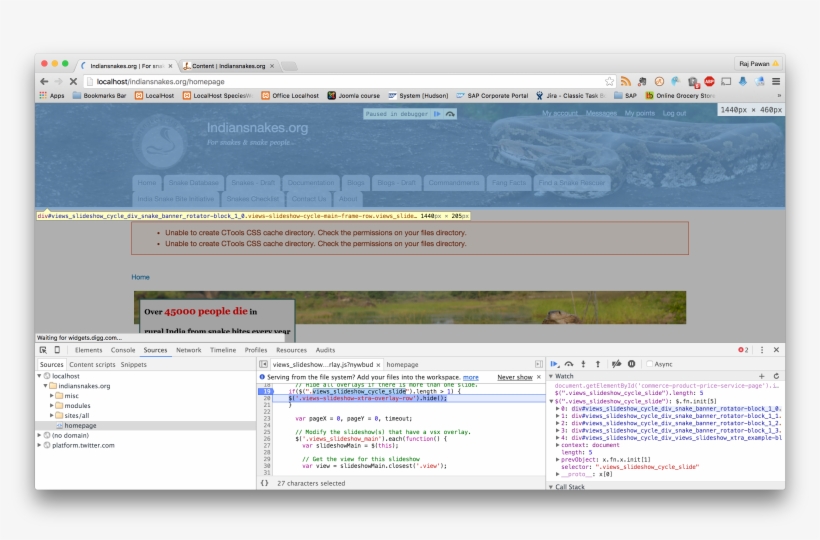Open the Profiles panel
The width and height of the screenshot is (820, 540).
click(256, 350)
